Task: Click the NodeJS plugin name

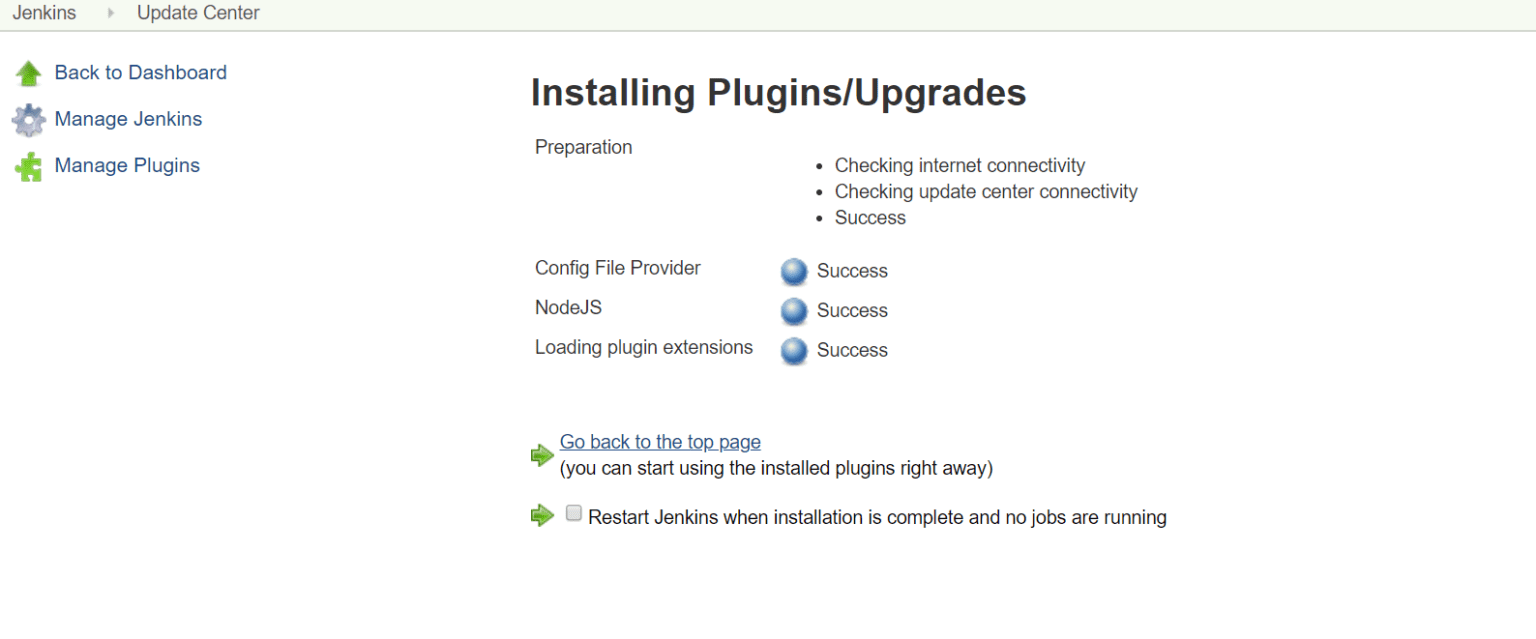Action: pos(568,308)
